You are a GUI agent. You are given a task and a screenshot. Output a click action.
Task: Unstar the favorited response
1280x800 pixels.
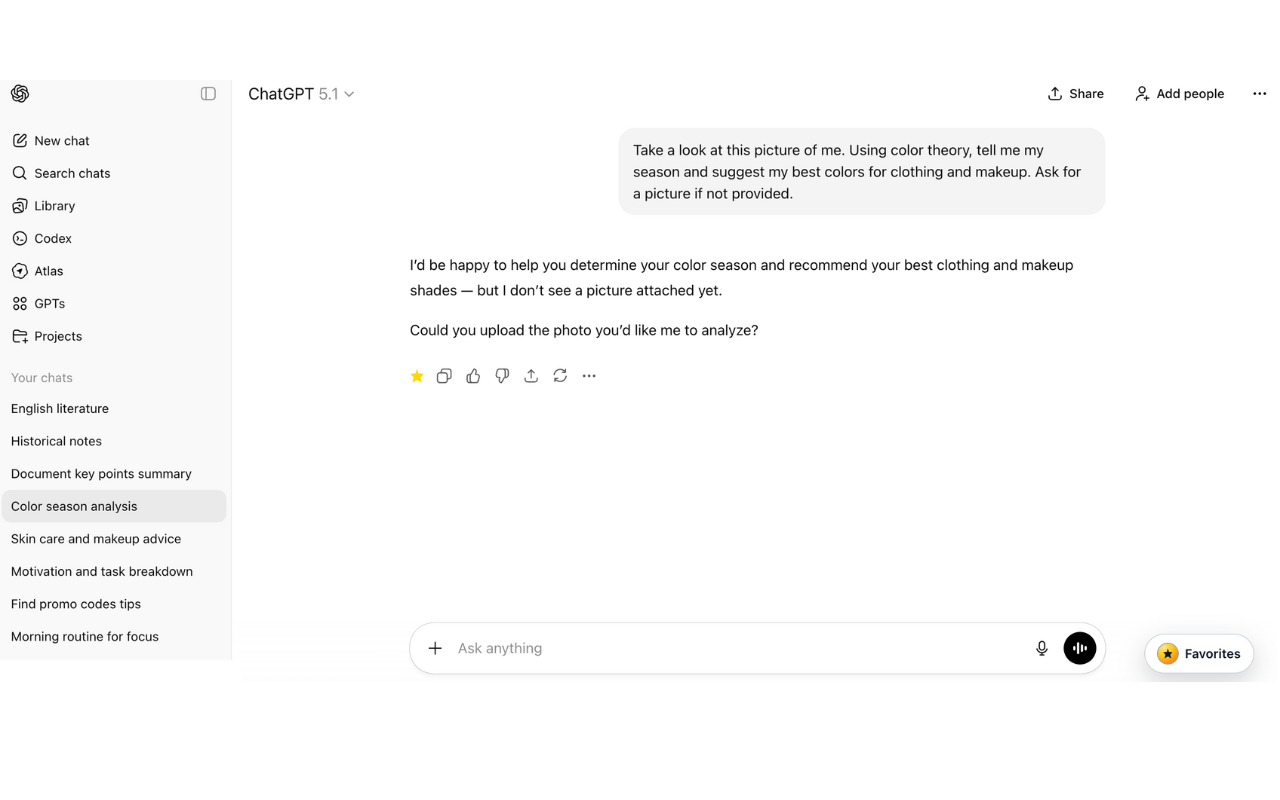[x=417, y=376]
